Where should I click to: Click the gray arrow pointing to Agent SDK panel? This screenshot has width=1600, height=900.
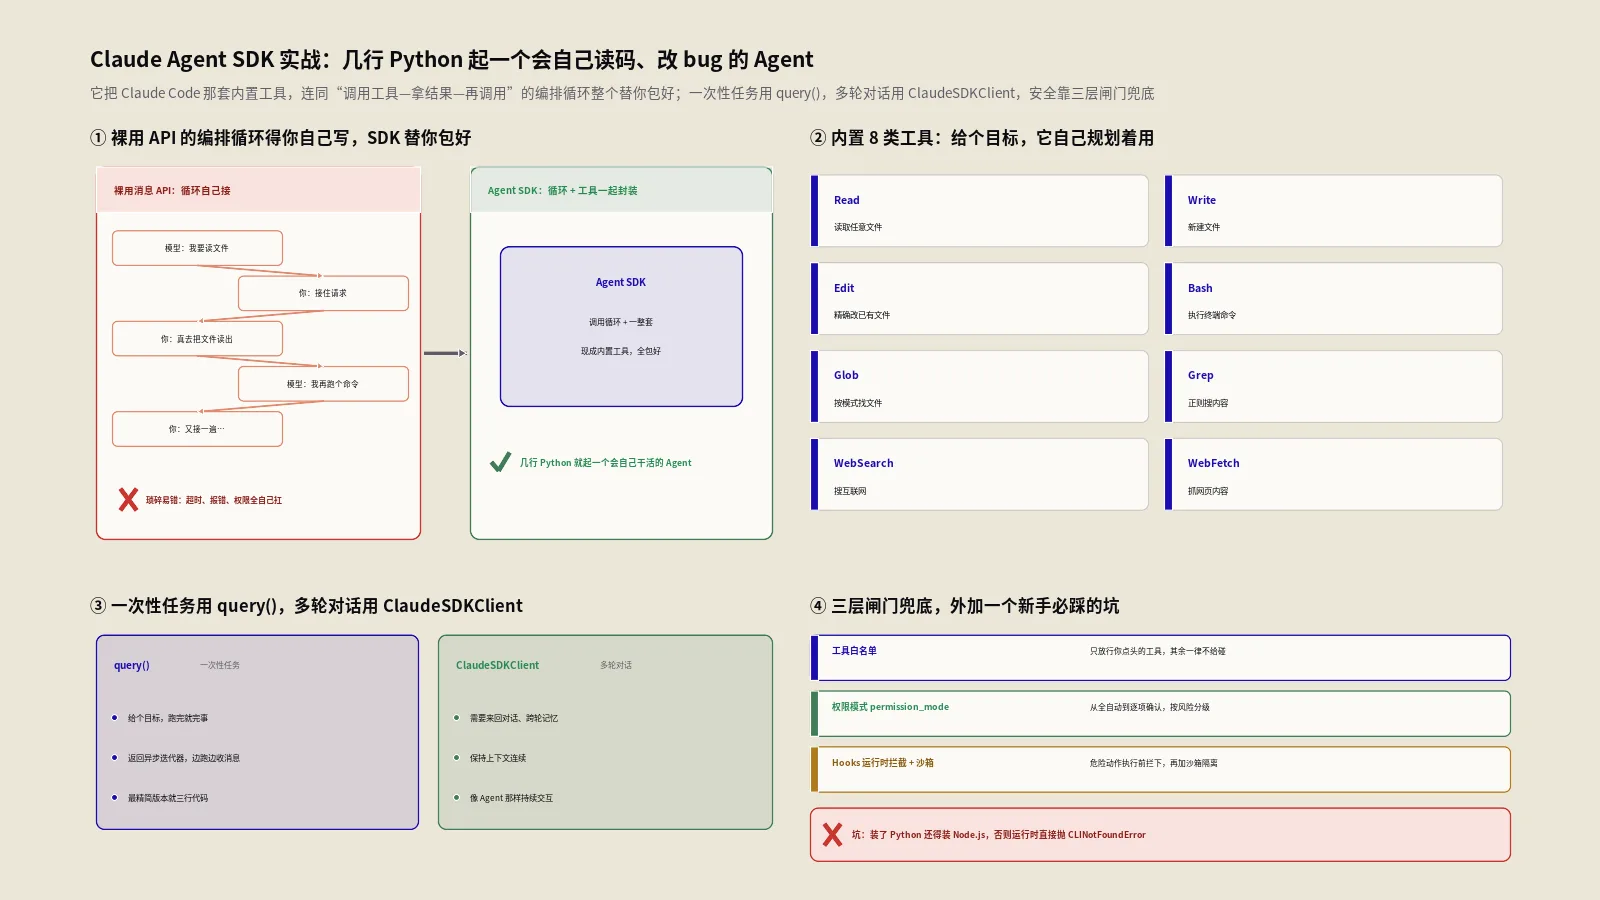click(x=445, y=353)
